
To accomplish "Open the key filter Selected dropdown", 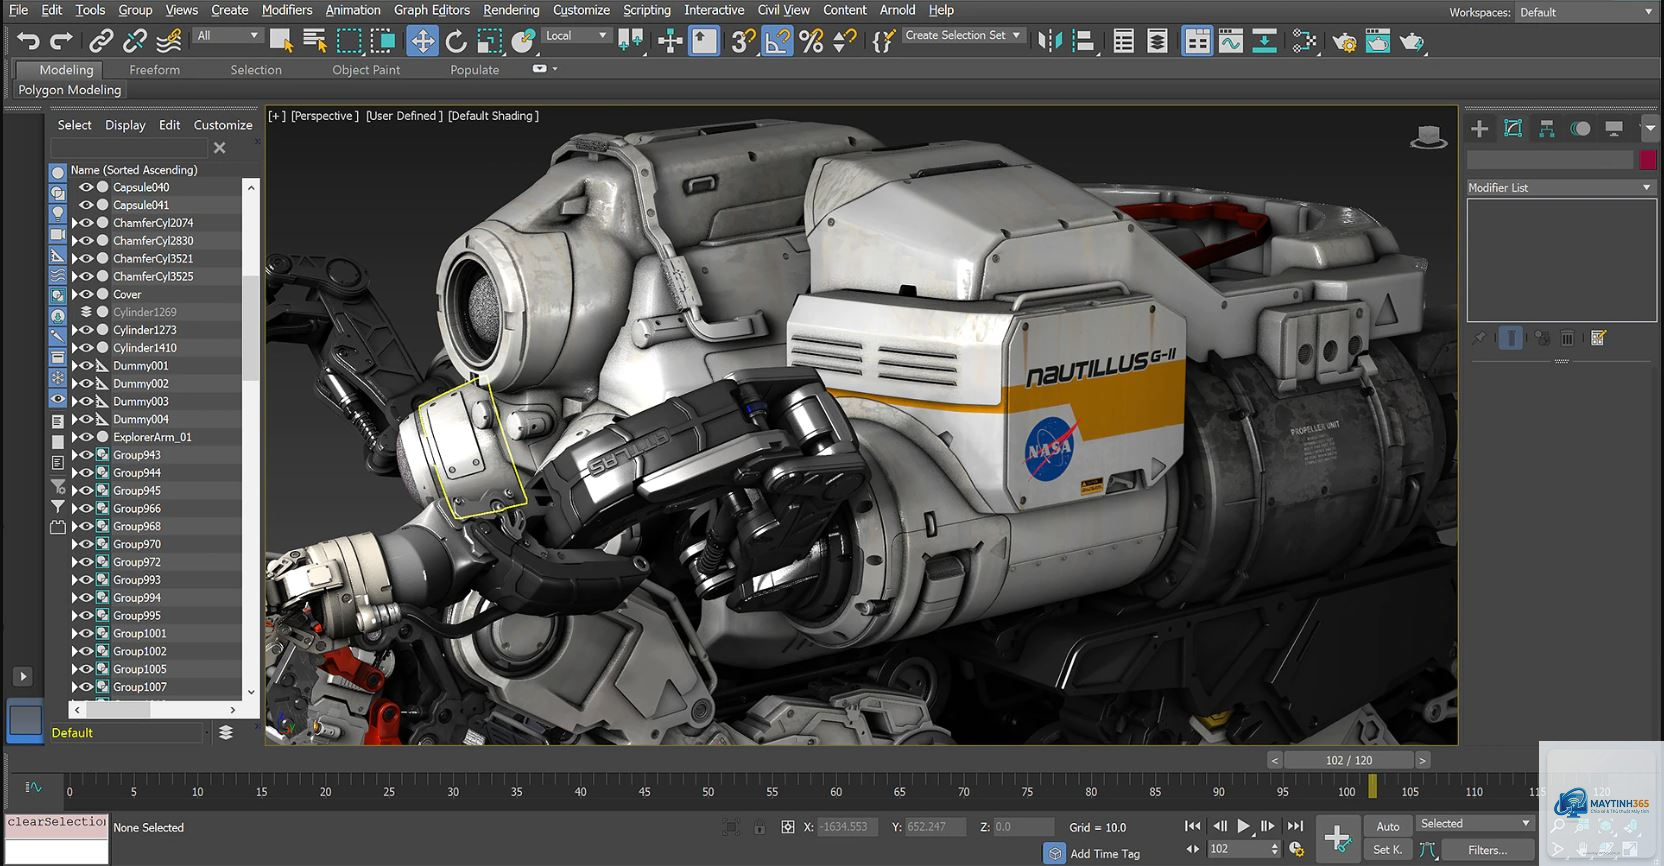I will coord(1475,823).
